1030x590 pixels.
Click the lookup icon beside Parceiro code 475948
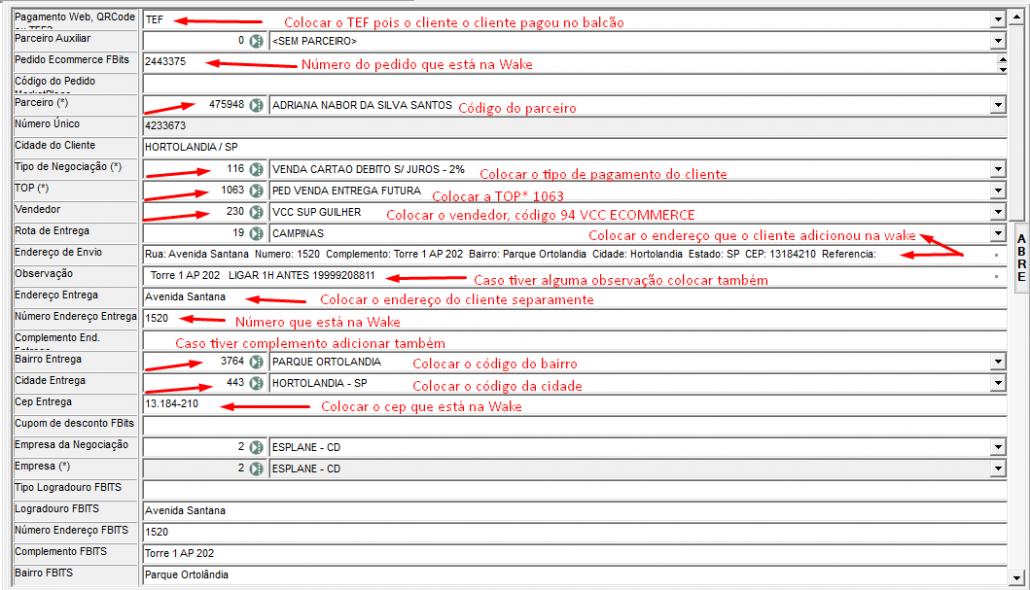(x=256, y=105)
